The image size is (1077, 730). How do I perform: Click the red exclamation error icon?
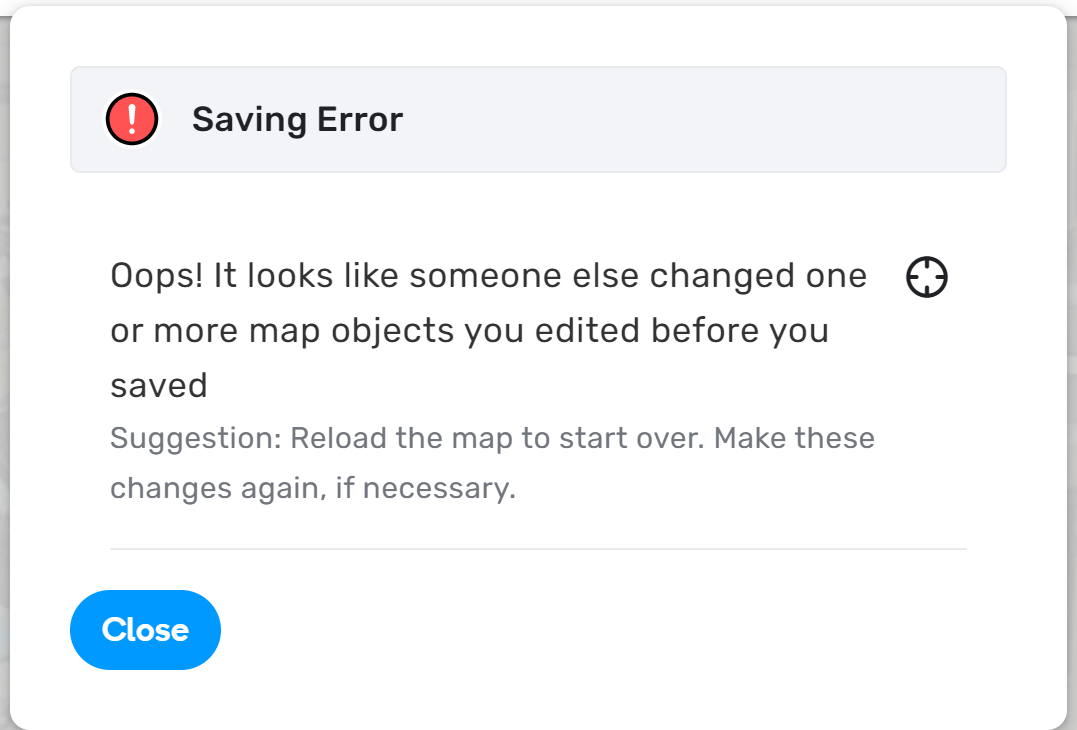point(132,119)
